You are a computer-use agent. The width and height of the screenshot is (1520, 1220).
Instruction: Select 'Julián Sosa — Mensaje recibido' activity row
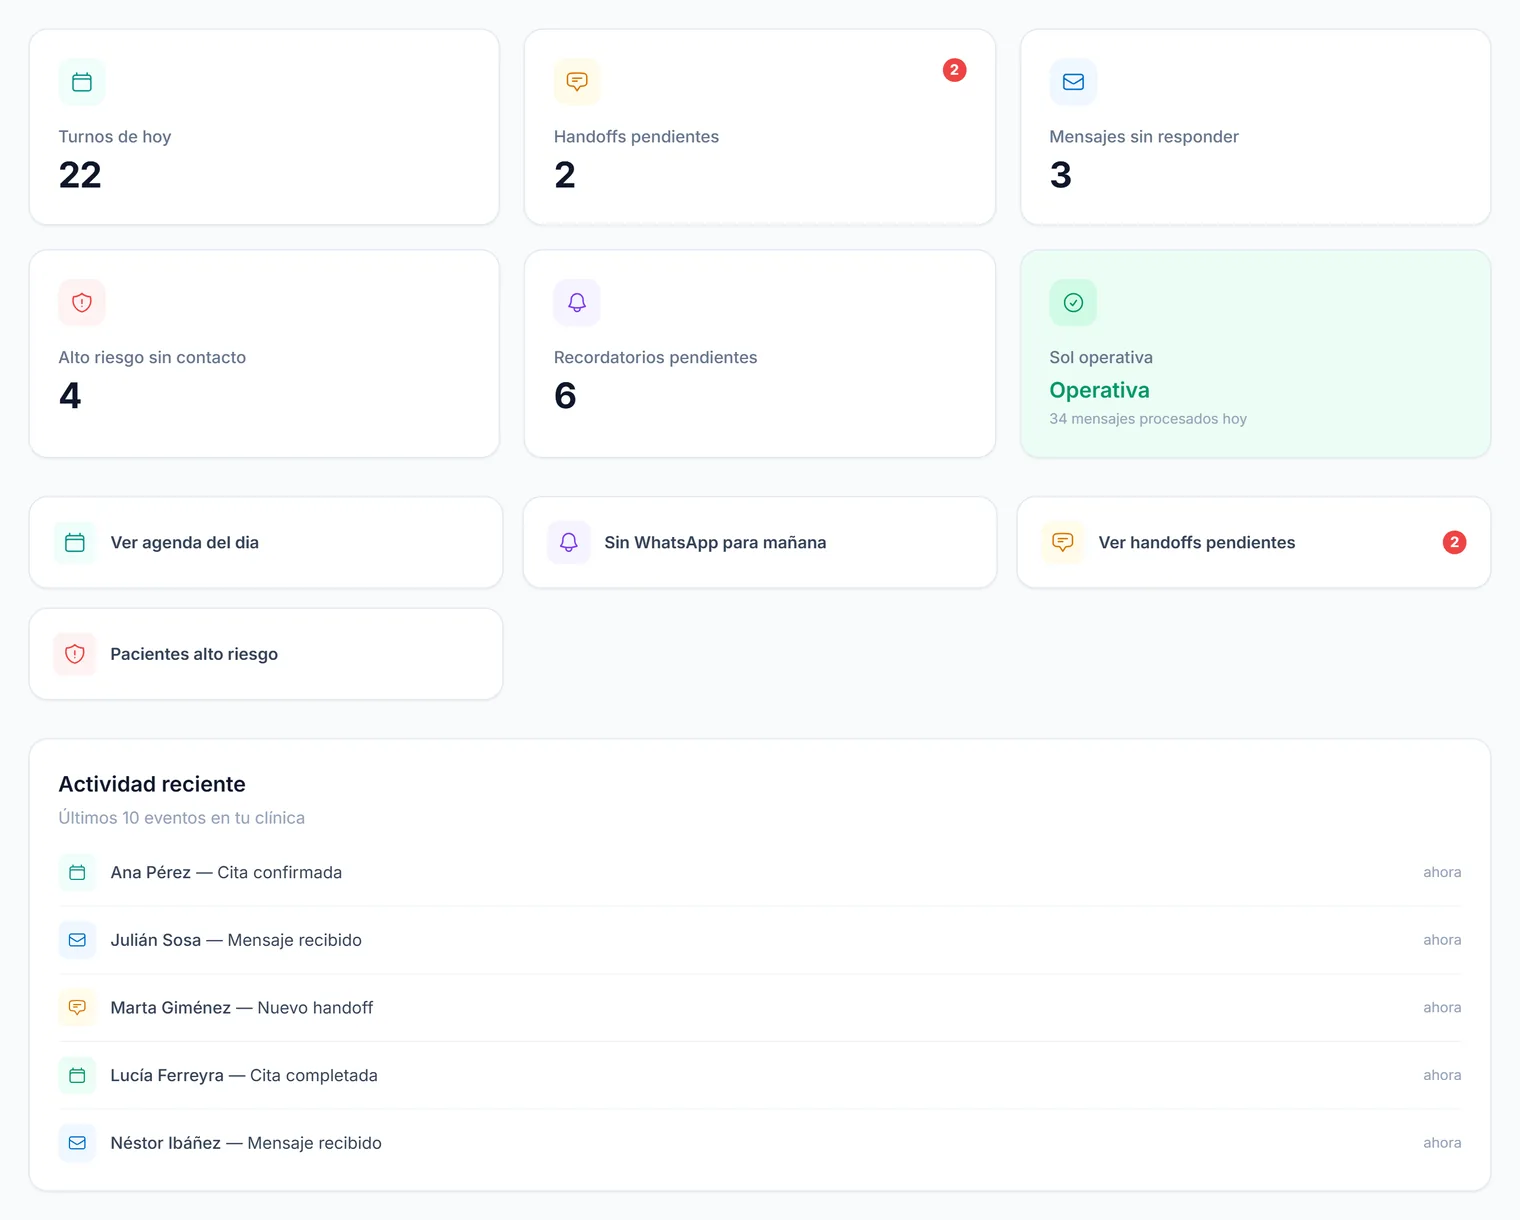[760, 940]
